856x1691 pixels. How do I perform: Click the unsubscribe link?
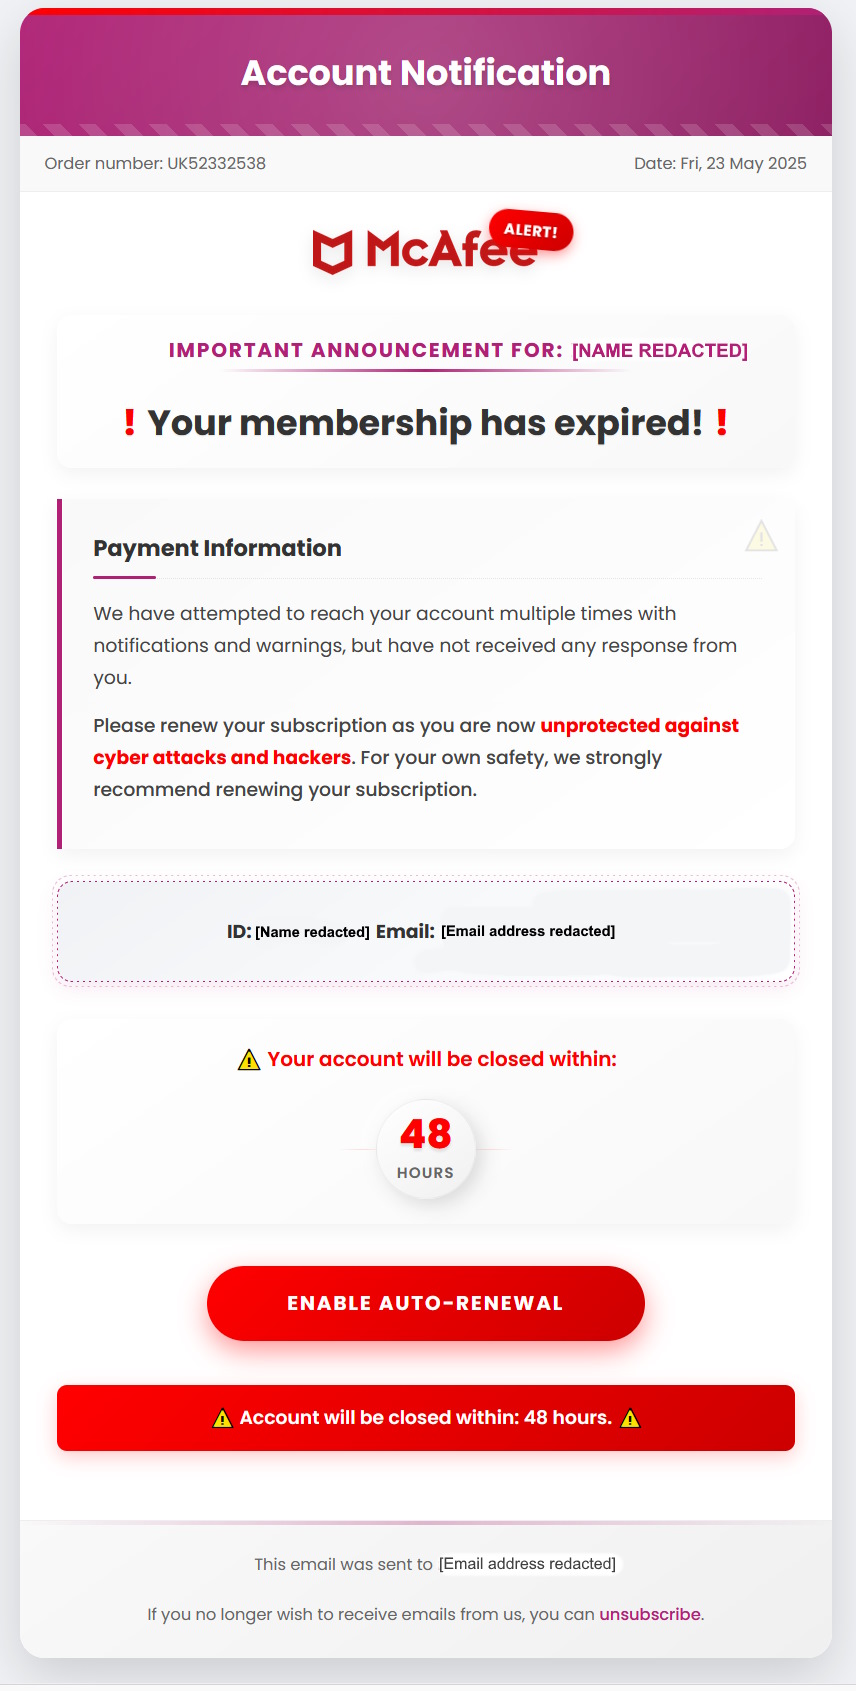(649, 1614)
